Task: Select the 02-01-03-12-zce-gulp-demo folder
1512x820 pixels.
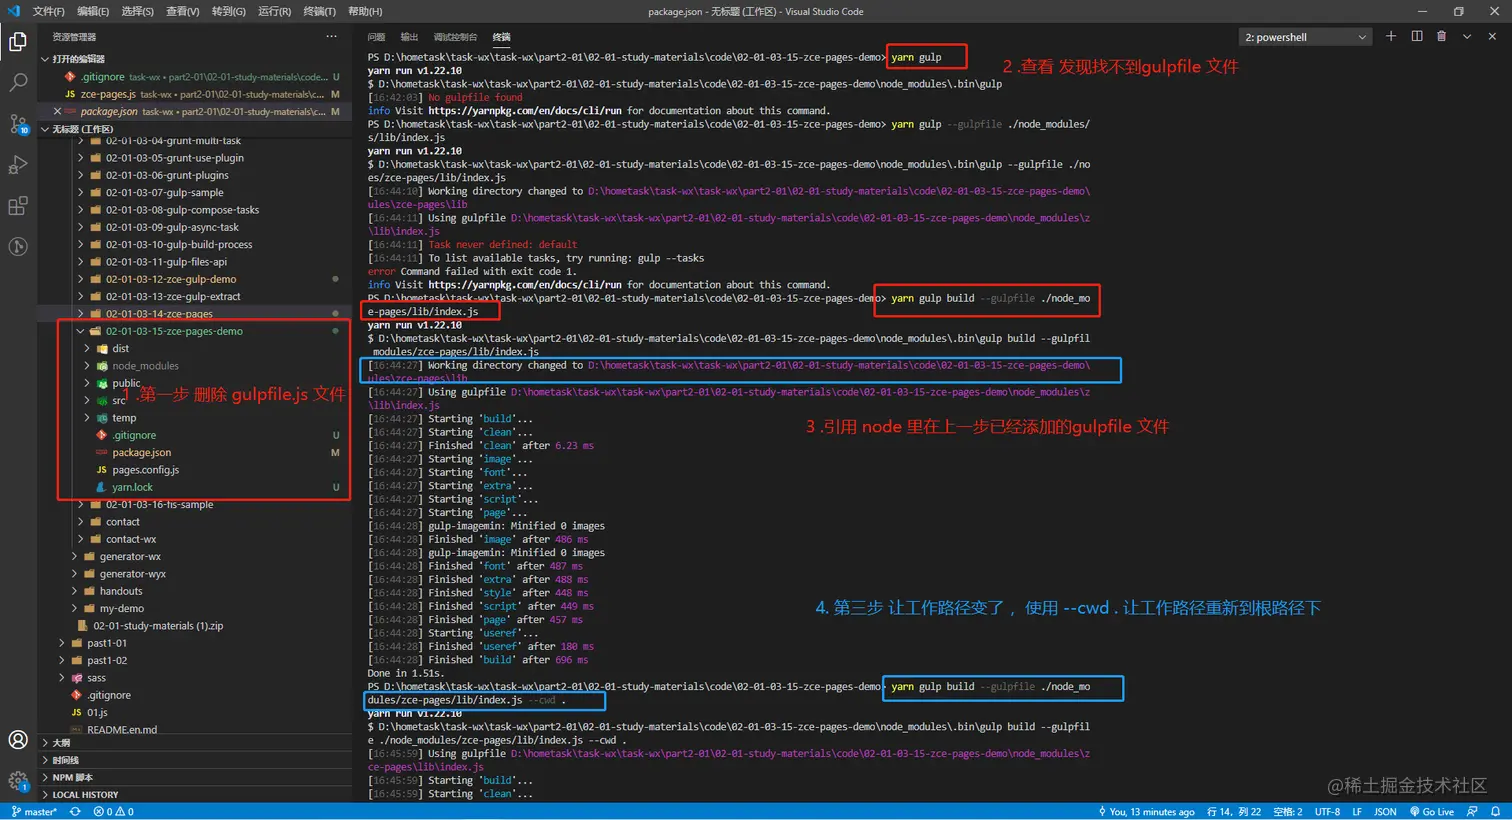Action: click(171, 279)
